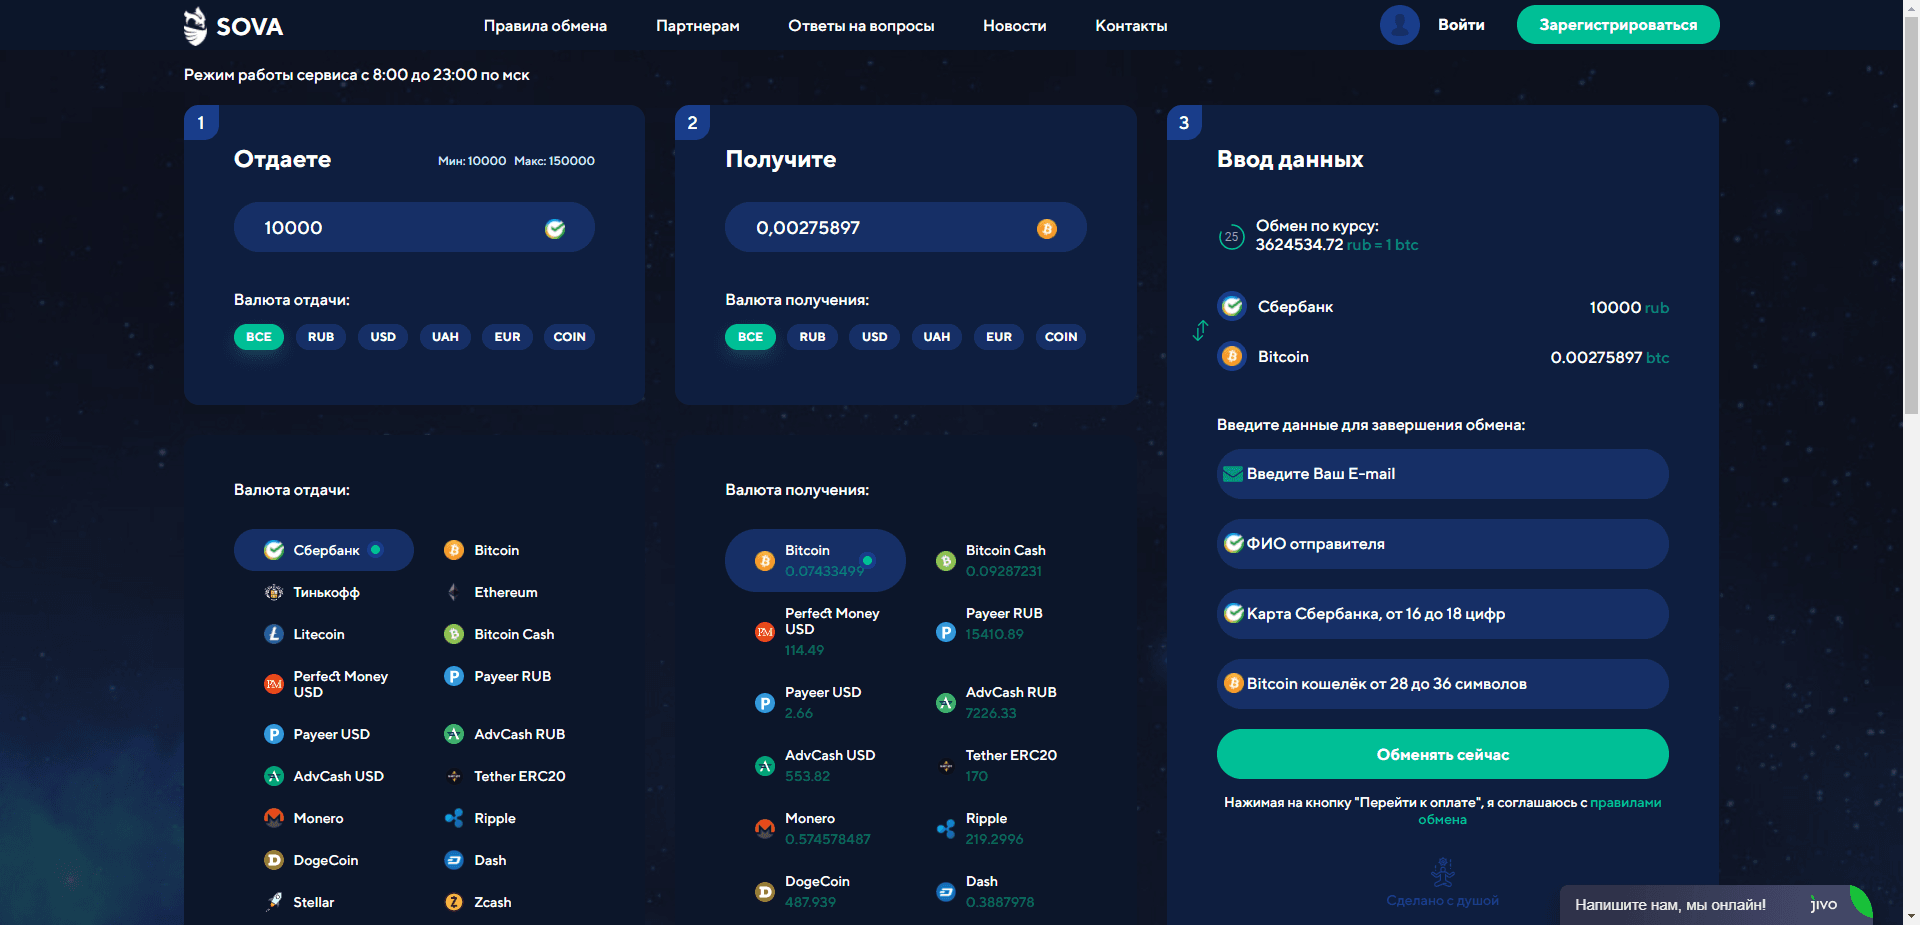
Task: Filter receive currencies by COIN
Action: [x=1060, y=337]
